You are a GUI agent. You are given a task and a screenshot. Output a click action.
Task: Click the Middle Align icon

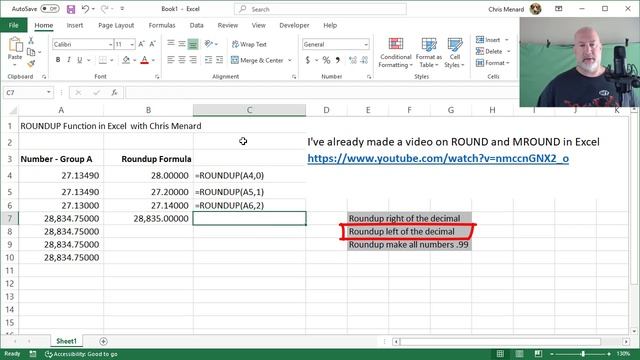coord(182,44)
